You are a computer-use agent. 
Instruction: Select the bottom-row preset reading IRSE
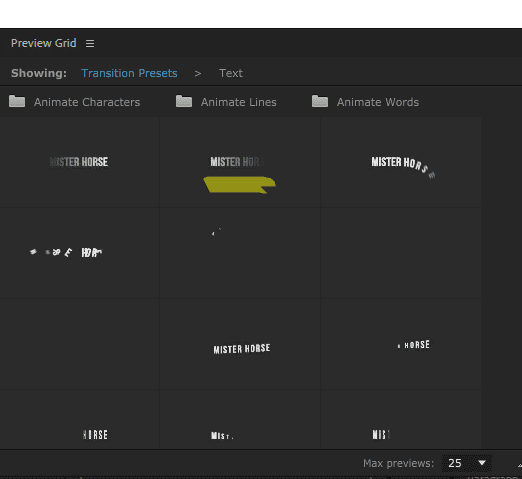[x=80, y=419]
